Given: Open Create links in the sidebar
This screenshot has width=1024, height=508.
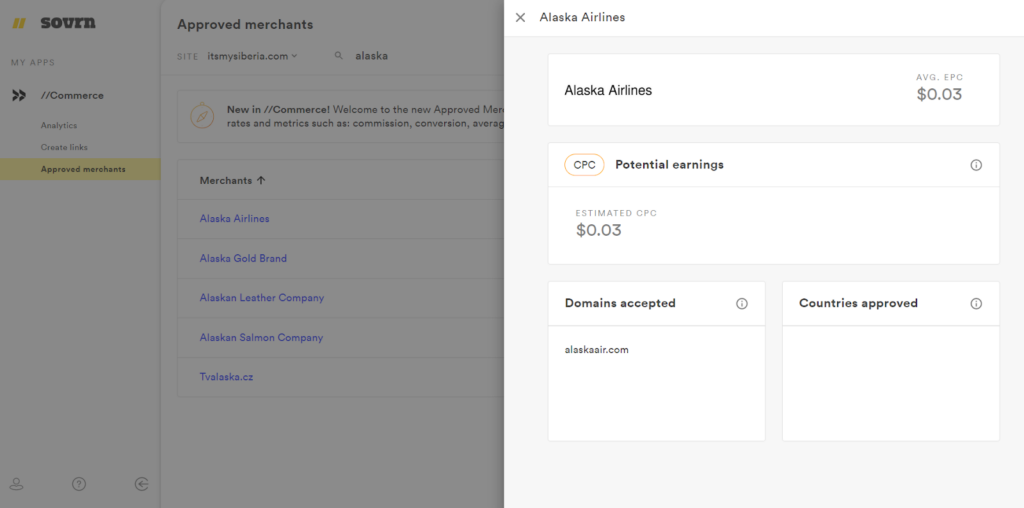Looking at the screenshot, I should pos(64,148).
